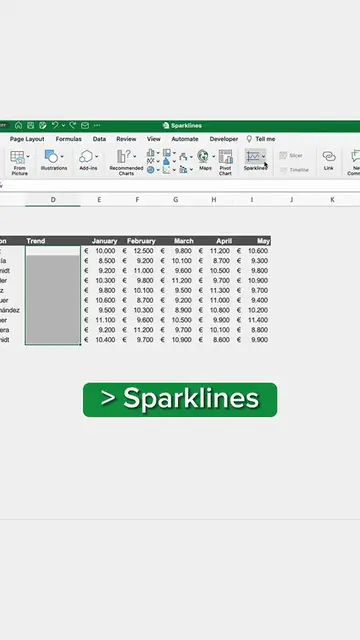Expand the Add-ins dropdown arrow
Image resolution: width=360 pixels, height=640 pixels.
[97, 156]
